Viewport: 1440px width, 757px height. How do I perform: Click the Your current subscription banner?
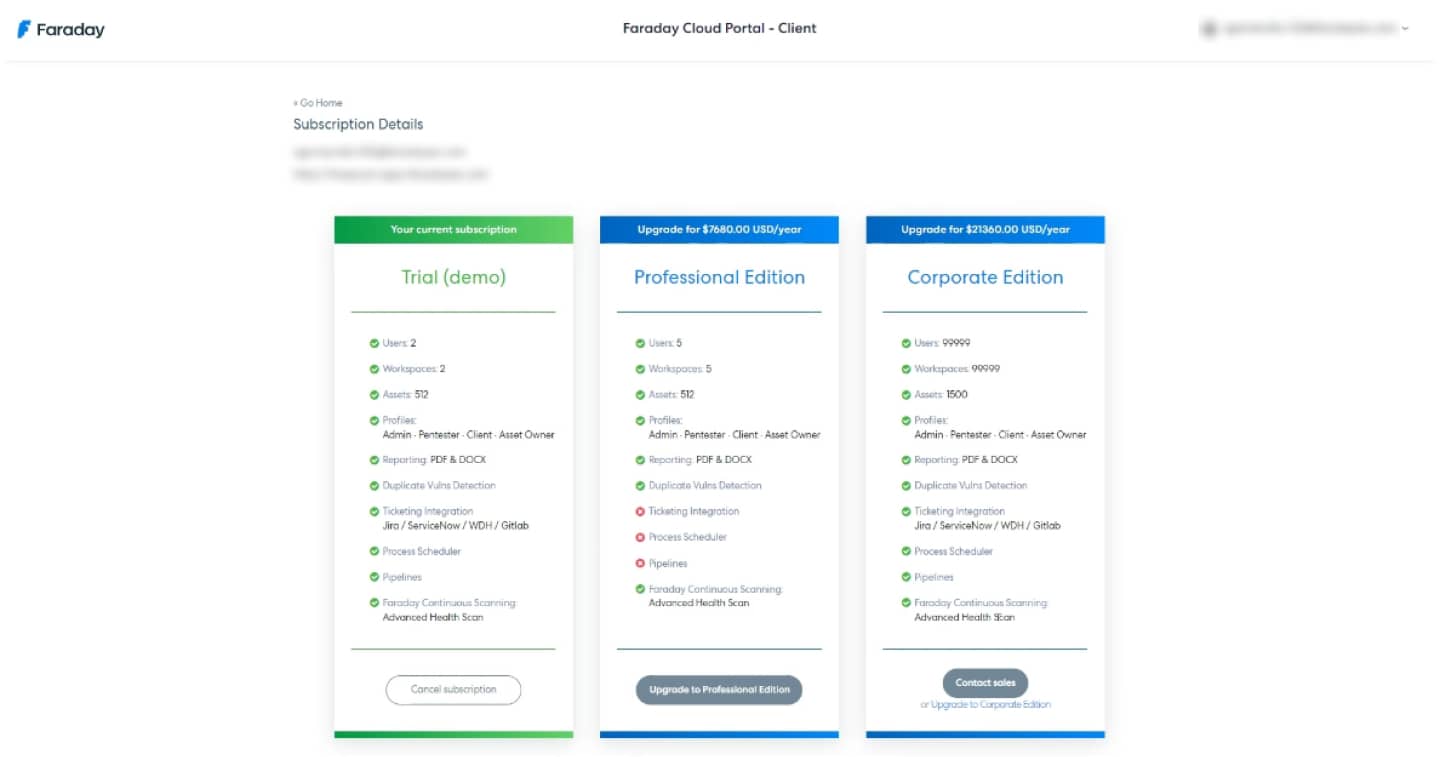tap(453, 230)
